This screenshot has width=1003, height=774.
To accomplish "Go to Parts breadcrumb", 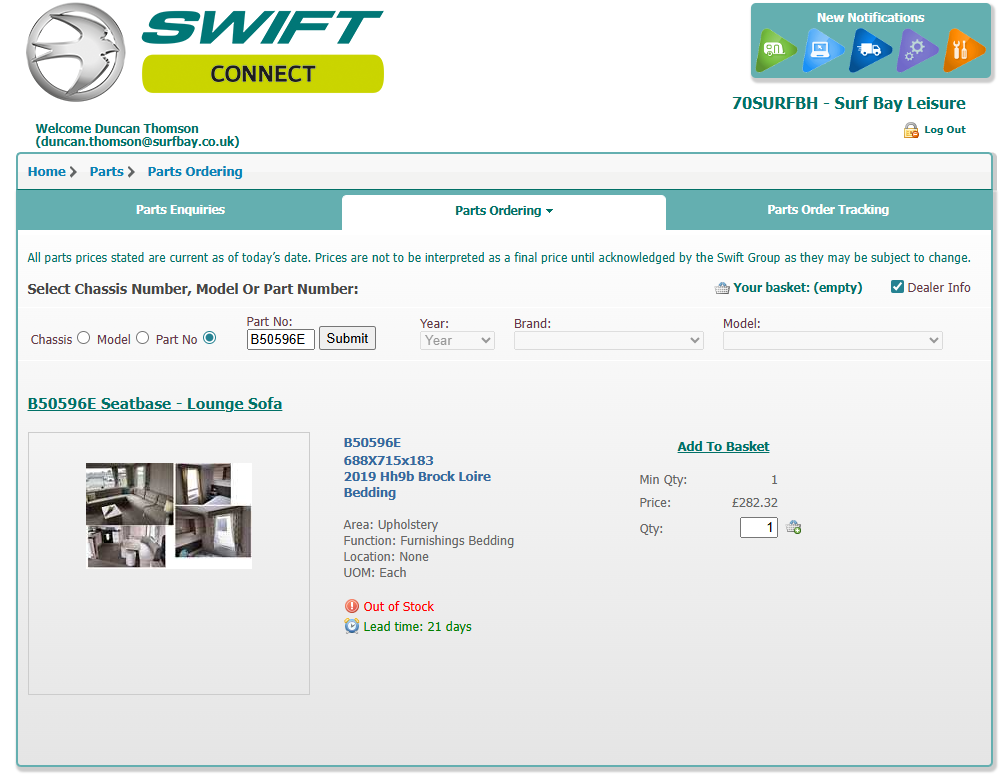I will pyautogui.click(x=107, y=171).
